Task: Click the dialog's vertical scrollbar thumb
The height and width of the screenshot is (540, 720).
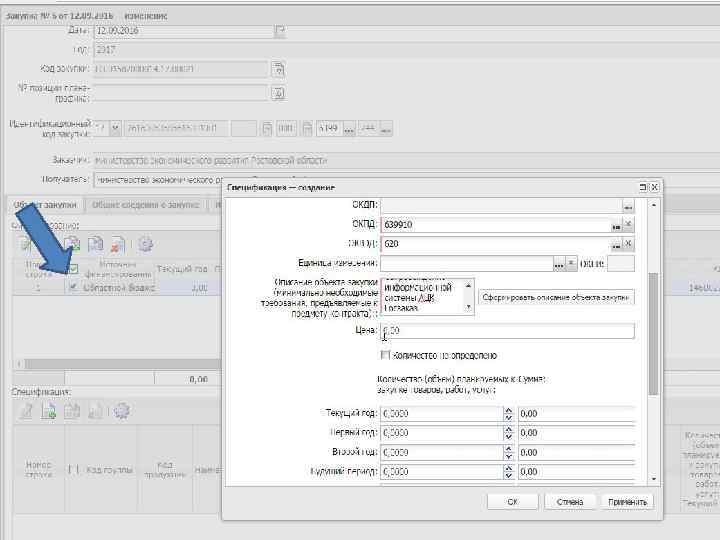Action: [x=654, y=334]
